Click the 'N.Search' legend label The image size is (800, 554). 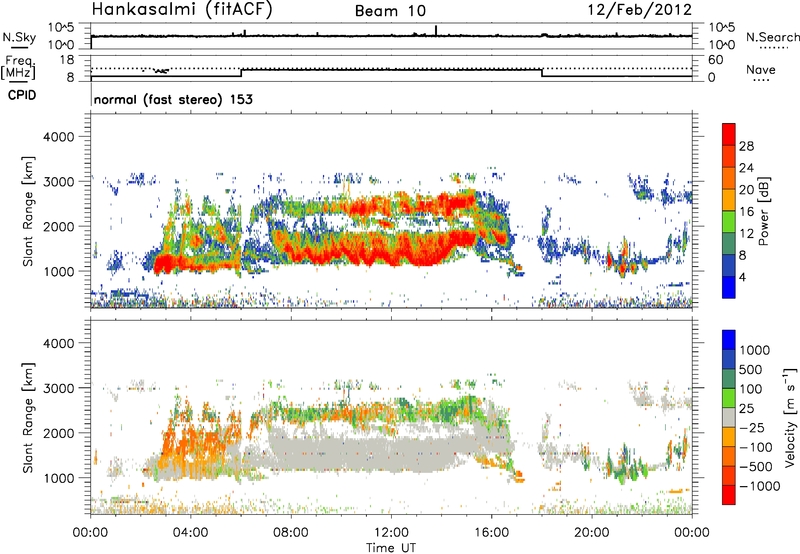pyautogui.click(x=773, y=37)
